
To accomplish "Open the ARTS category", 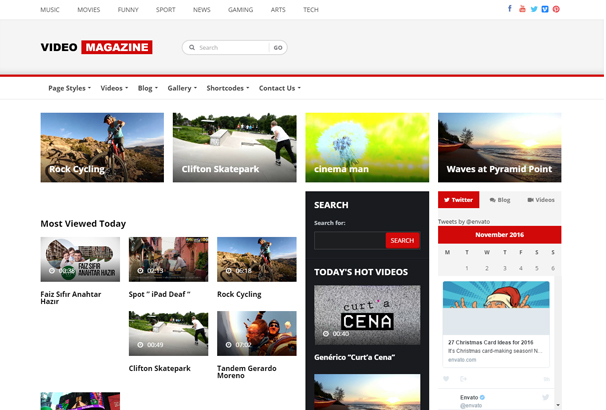I will (x=278, y=10).
